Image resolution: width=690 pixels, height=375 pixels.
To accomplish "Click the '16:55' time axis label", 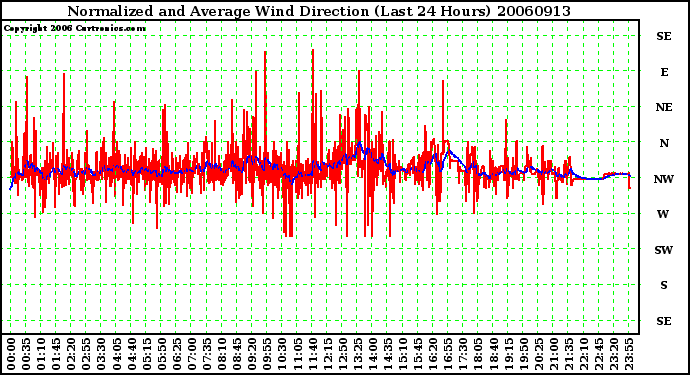I will tap(448, 354).
